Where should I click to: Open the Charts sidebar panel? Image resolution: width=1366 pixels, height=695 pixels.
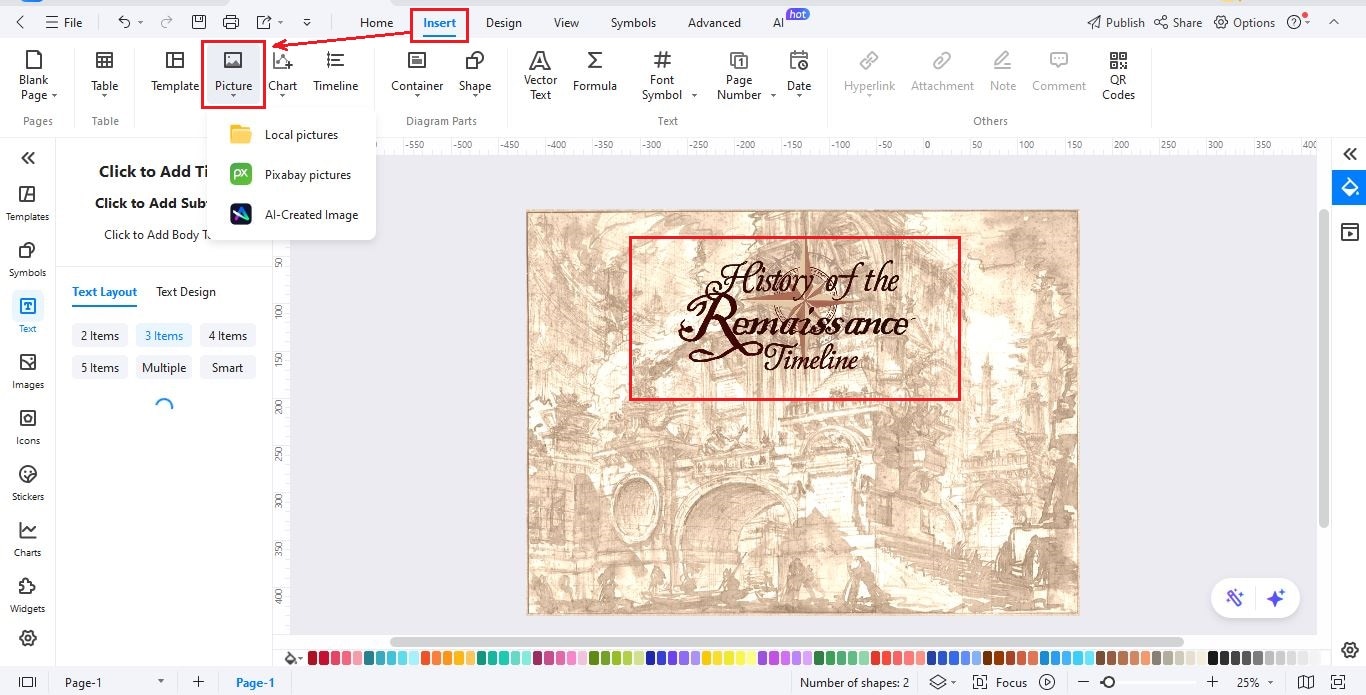pyautogui.click(x=27, y=538)
